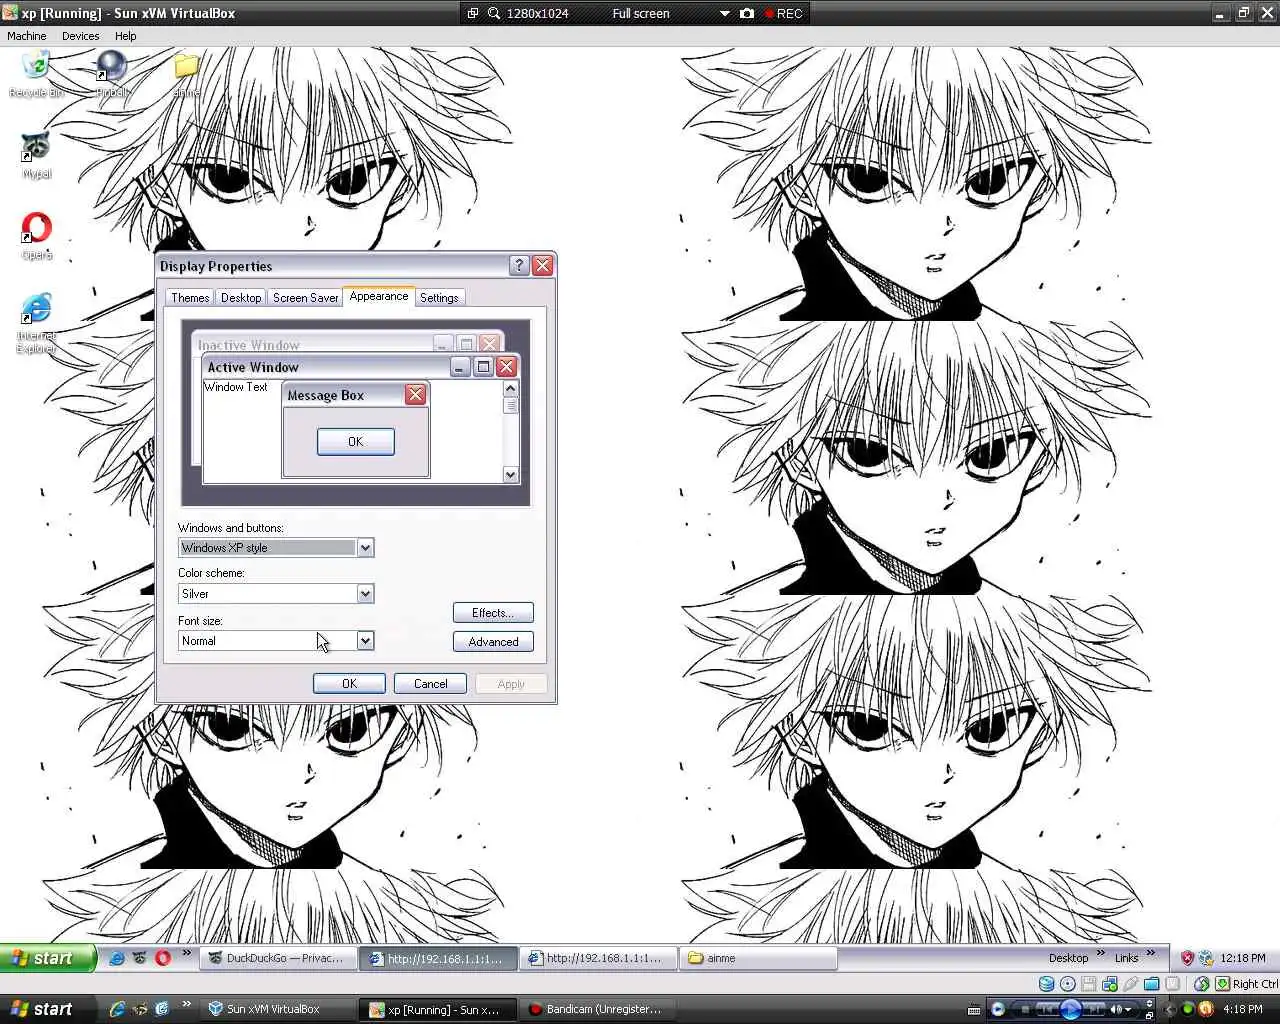
Task: Click the red security shield tray icon
Action: (x=1187, y=958)
